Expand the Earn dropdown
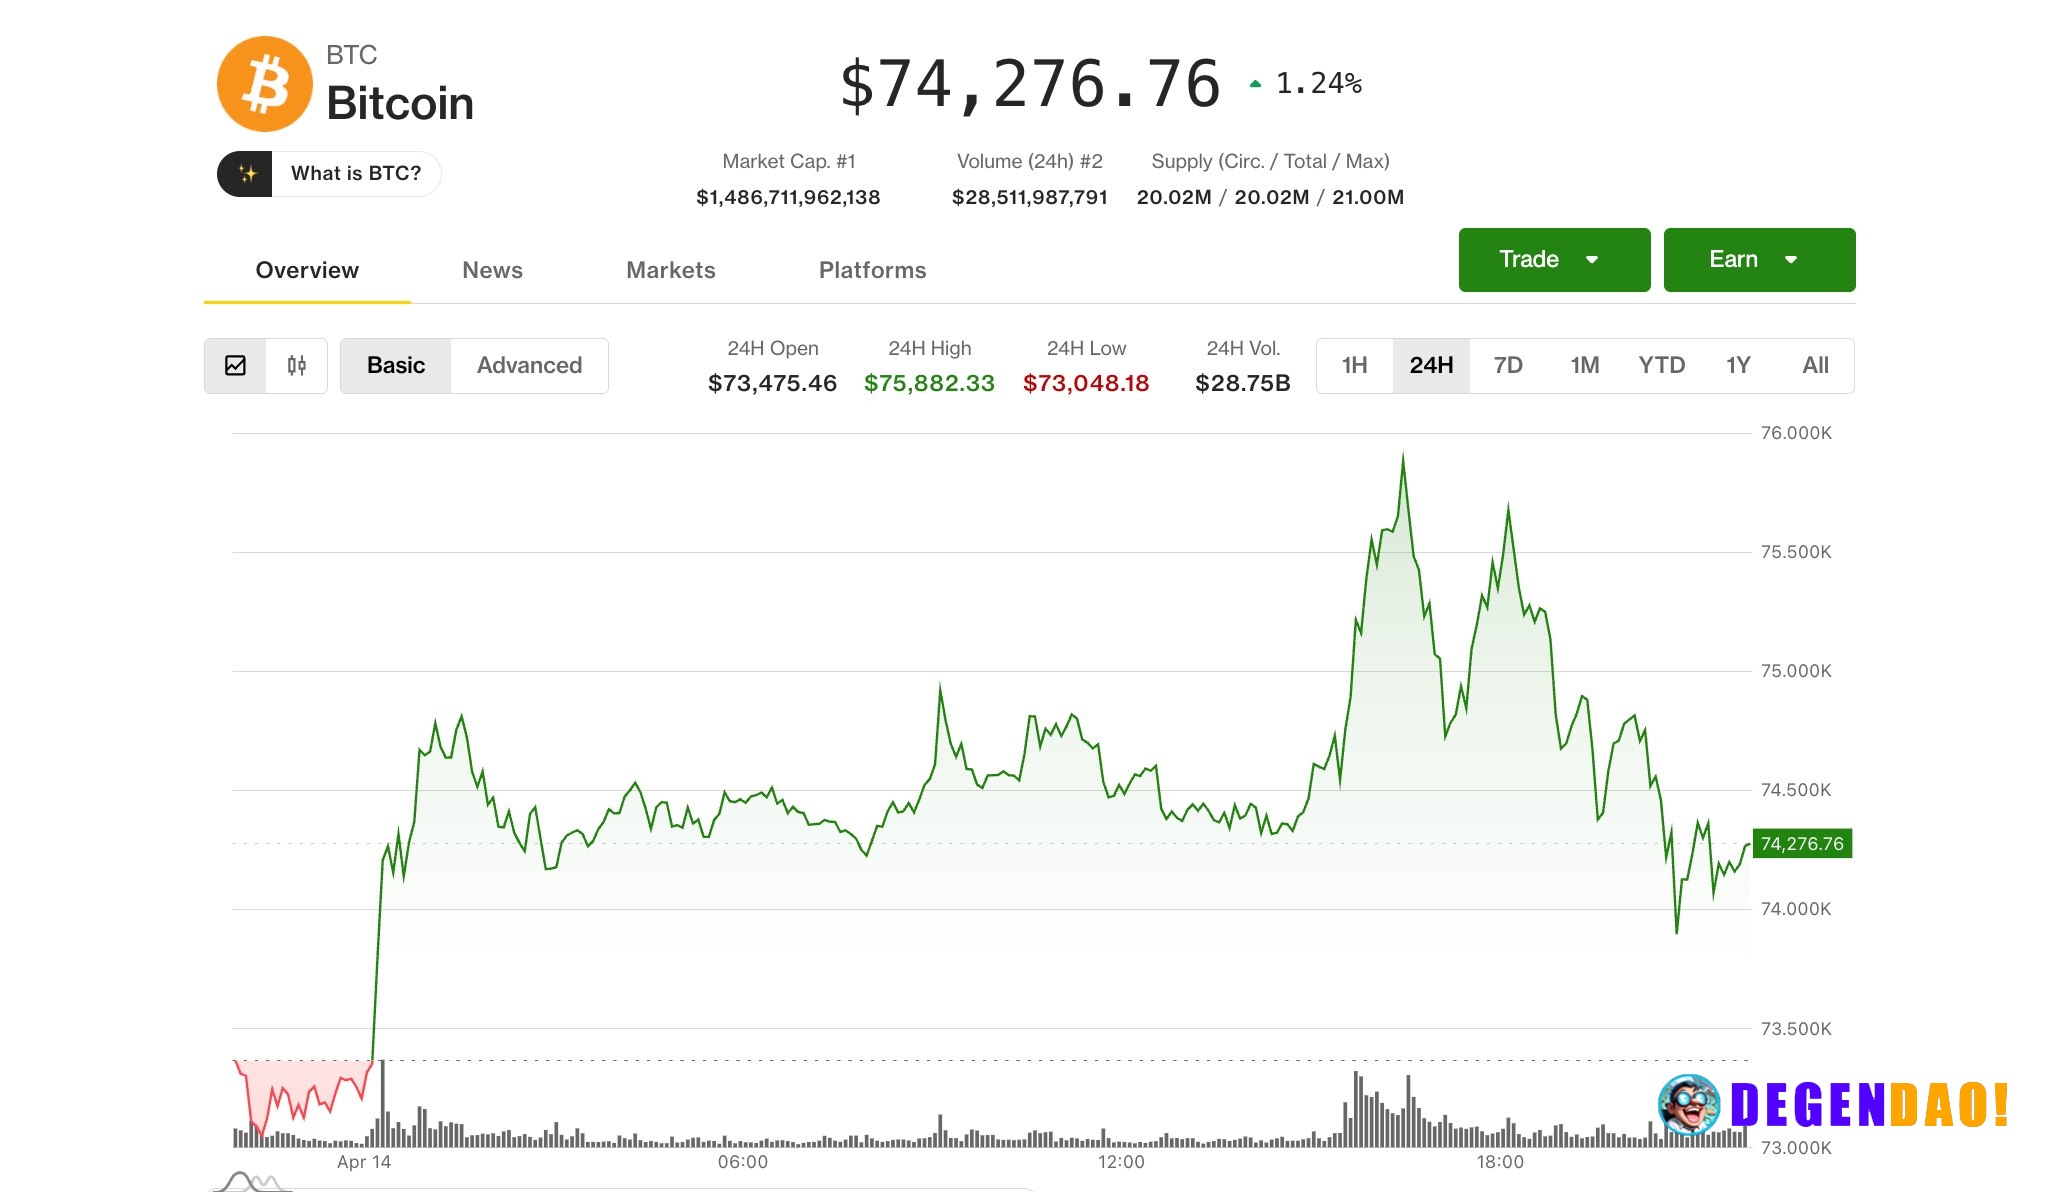Screen dimensions: 2066x1192 pos(1759,259)
